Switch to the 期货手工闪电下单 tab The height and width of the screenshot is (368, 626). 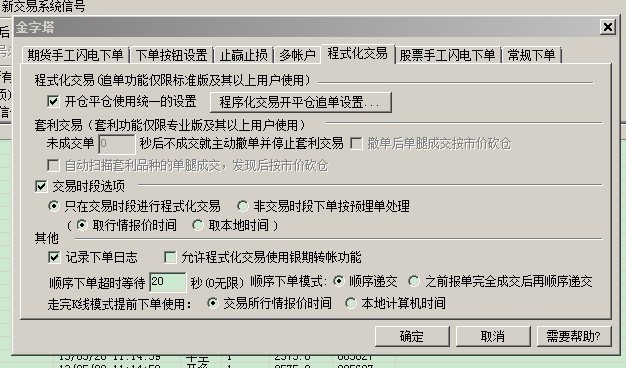pos(75,55)
